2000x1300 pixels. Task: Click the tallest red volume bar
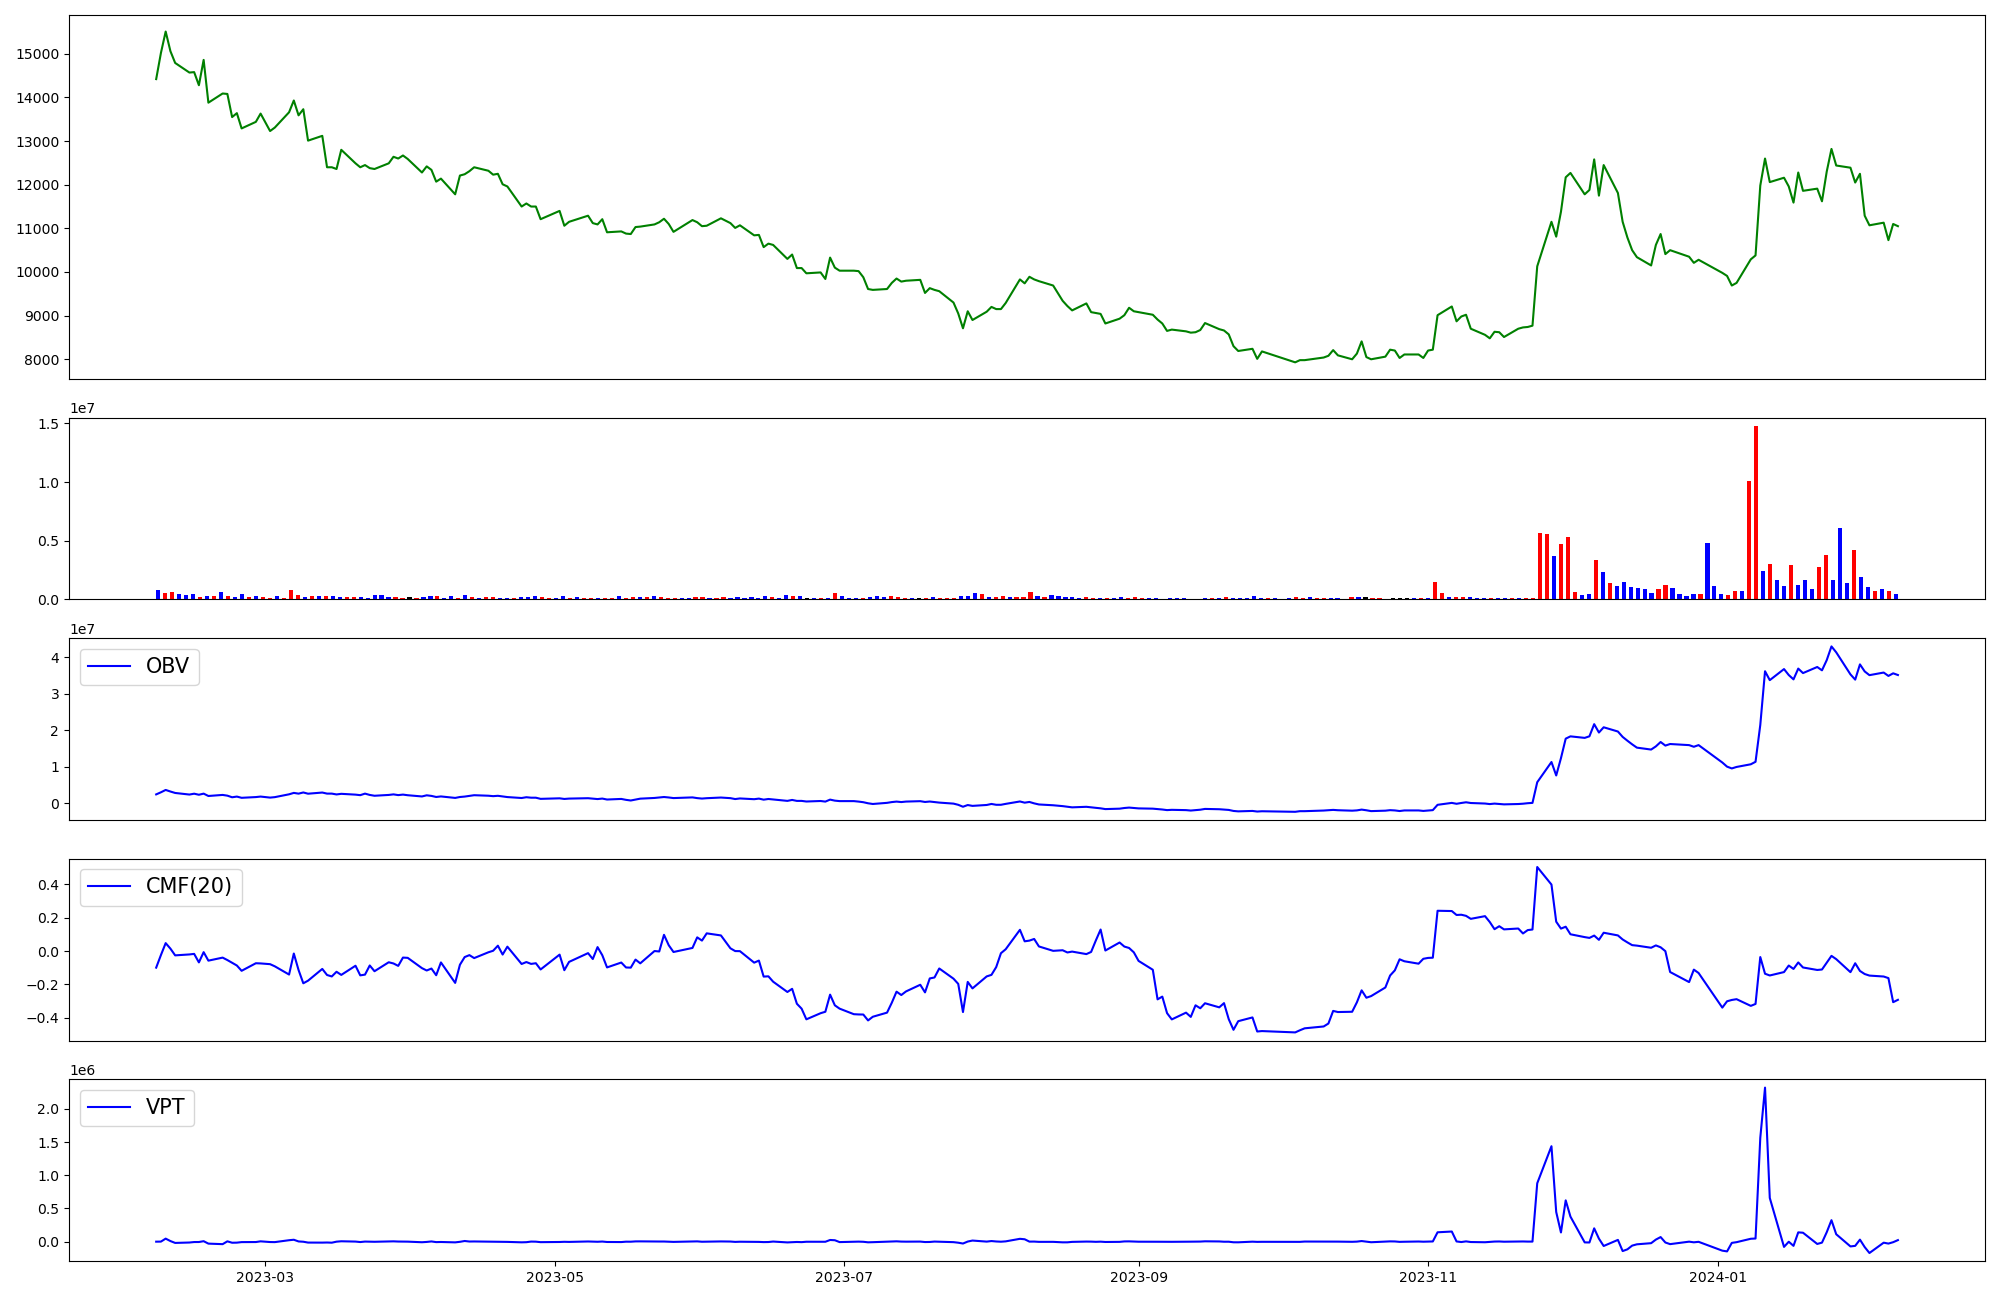coord(1756,512)
